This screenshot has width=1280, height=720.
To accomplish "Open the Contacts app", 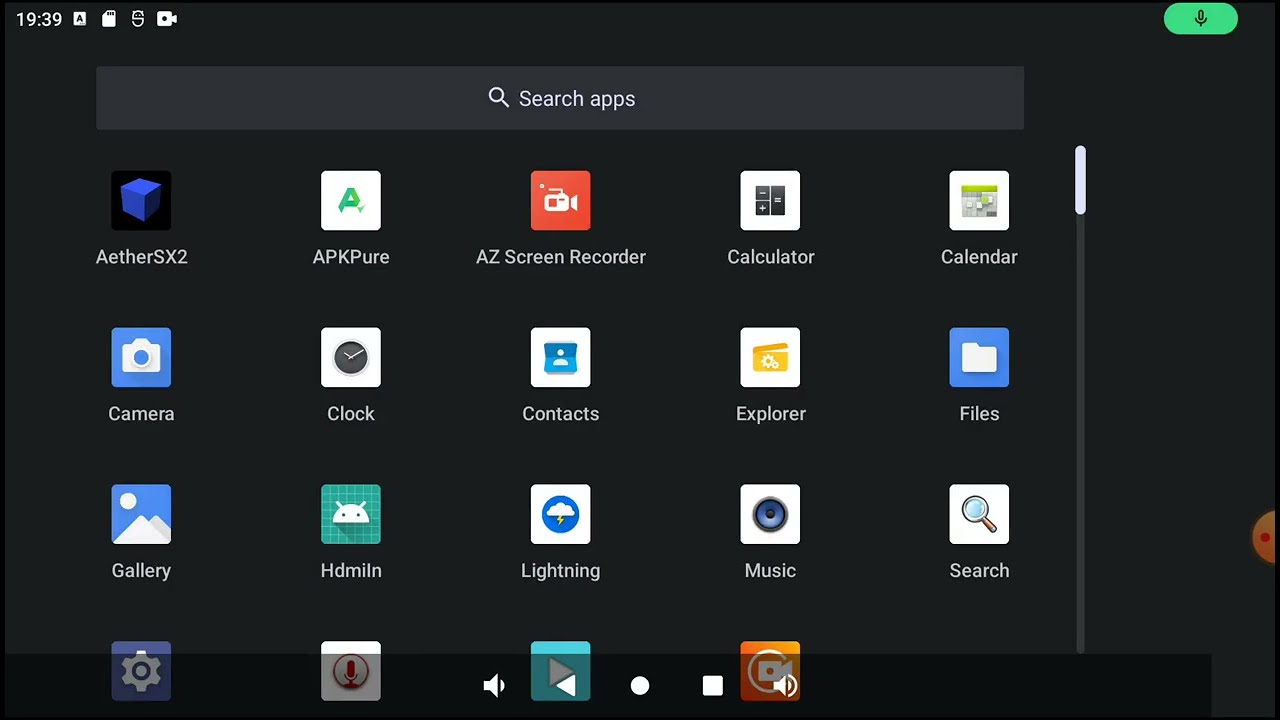I will [560, 358].
